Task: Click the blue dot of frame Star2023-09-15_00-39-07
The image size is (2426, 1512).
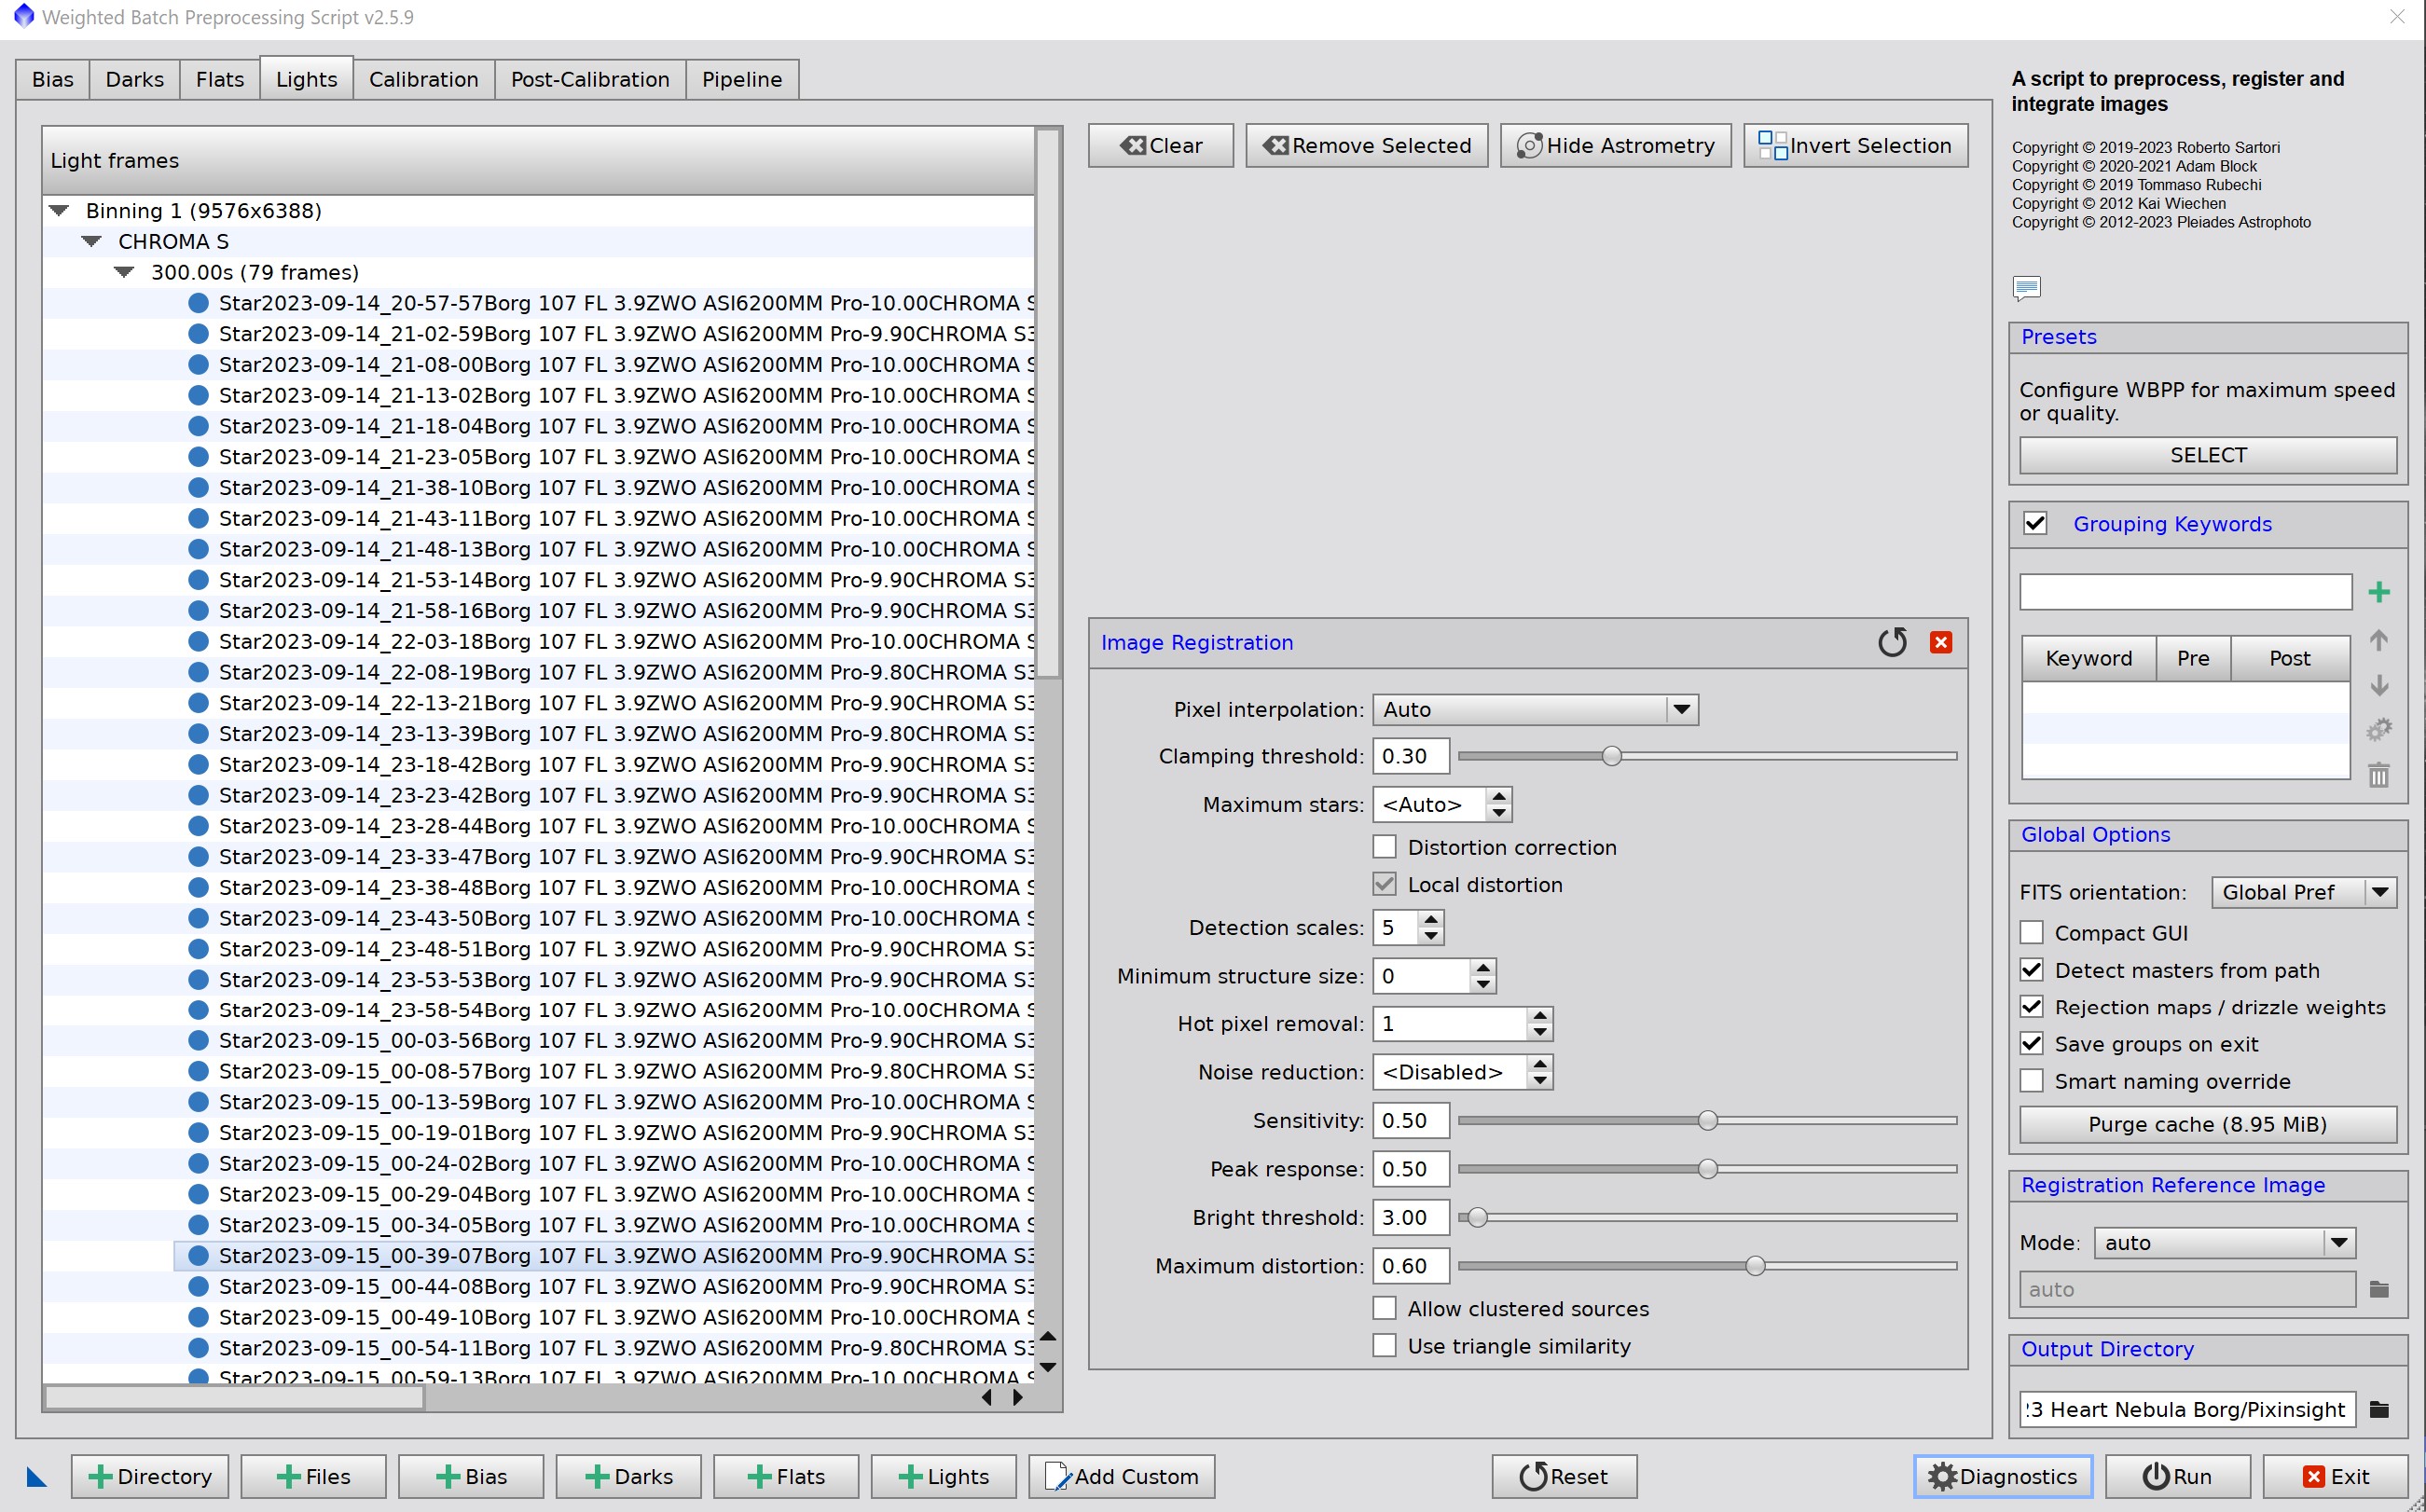Action: (198, 1255)
